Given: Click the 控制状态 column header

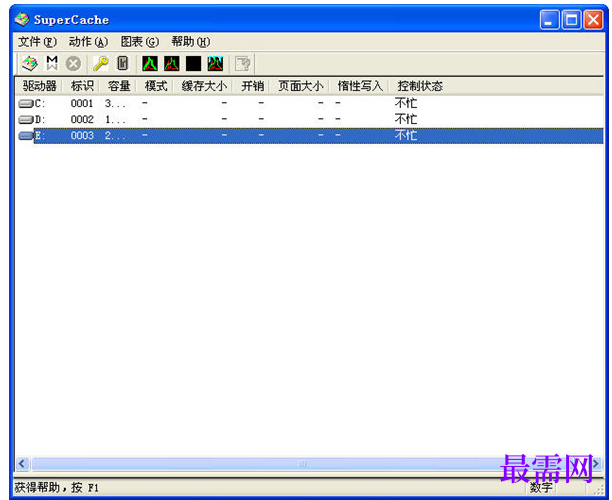Looking at the screenshot, I should [420, 86].
